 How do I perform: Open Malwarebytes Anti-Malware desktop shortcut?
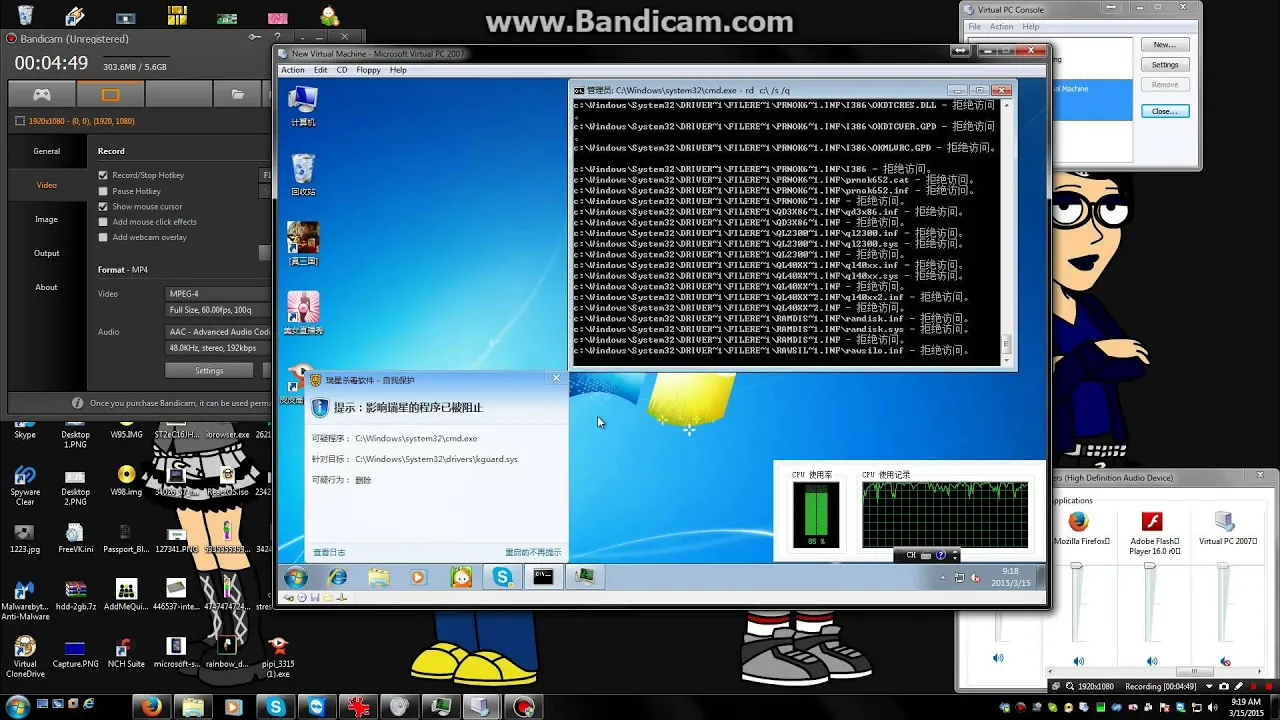[x=25, y=600]
